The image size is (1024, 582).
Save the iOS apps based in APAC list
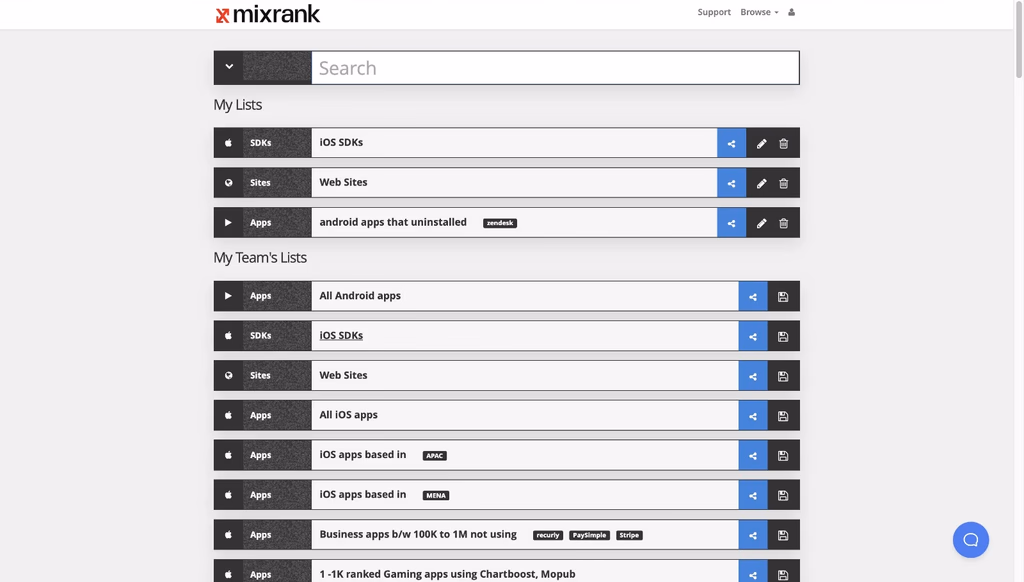[783, 456]
